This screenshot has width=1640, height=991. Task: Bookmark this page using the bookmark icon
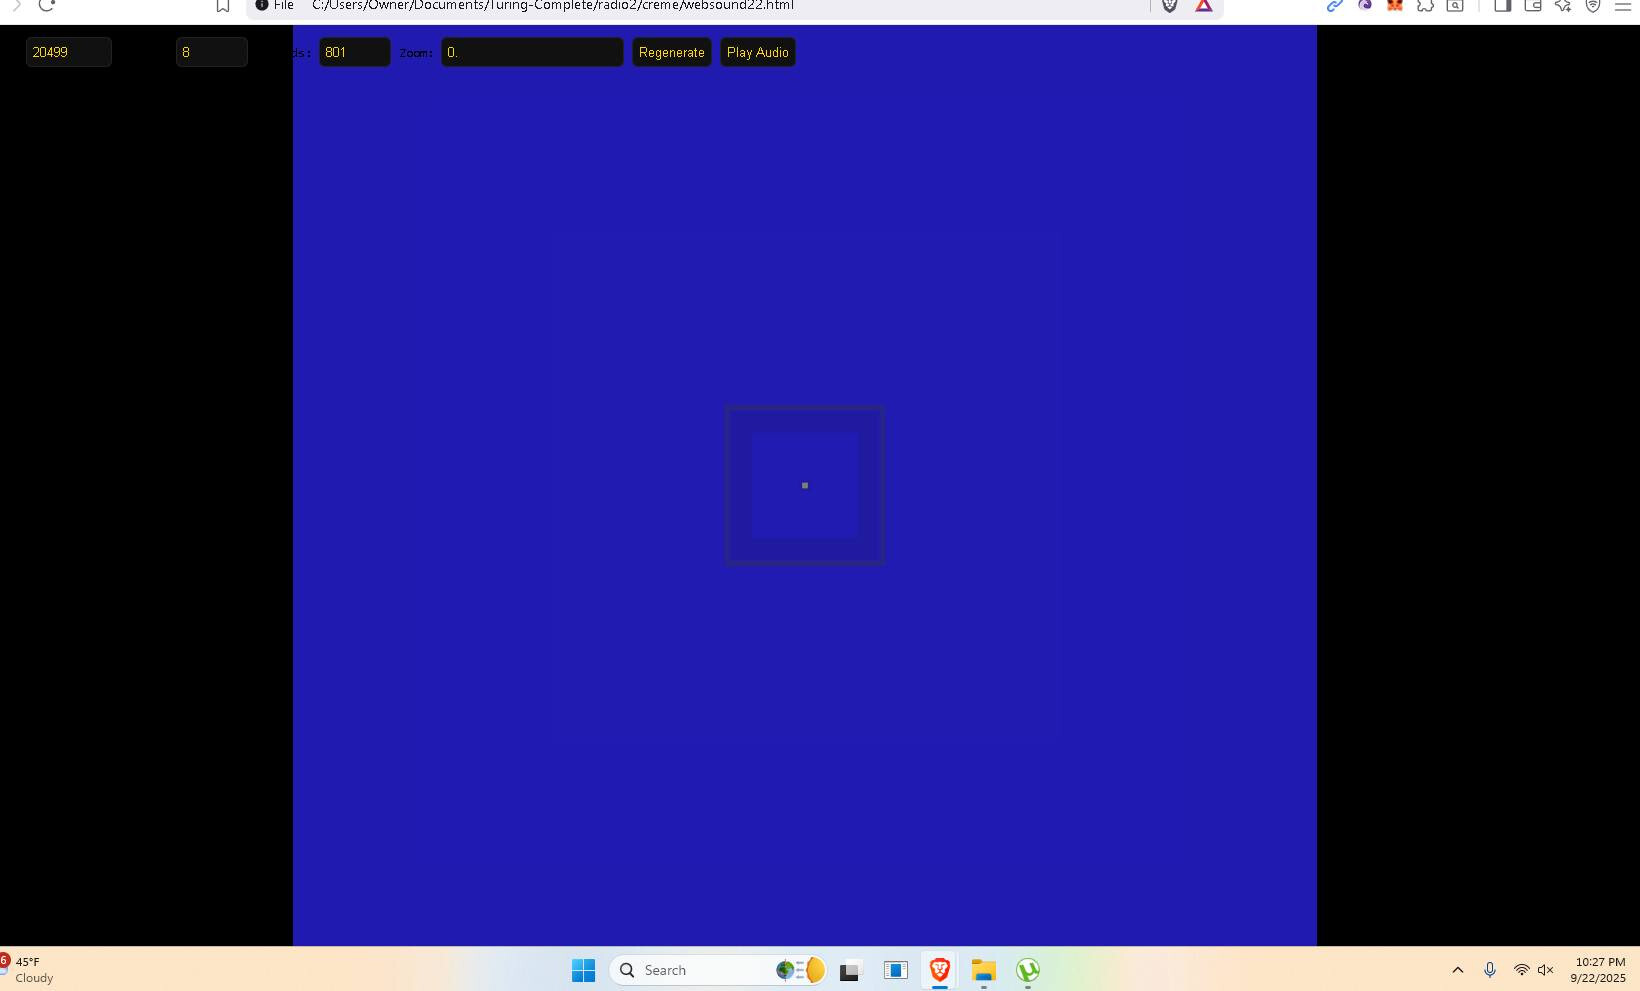223,6
